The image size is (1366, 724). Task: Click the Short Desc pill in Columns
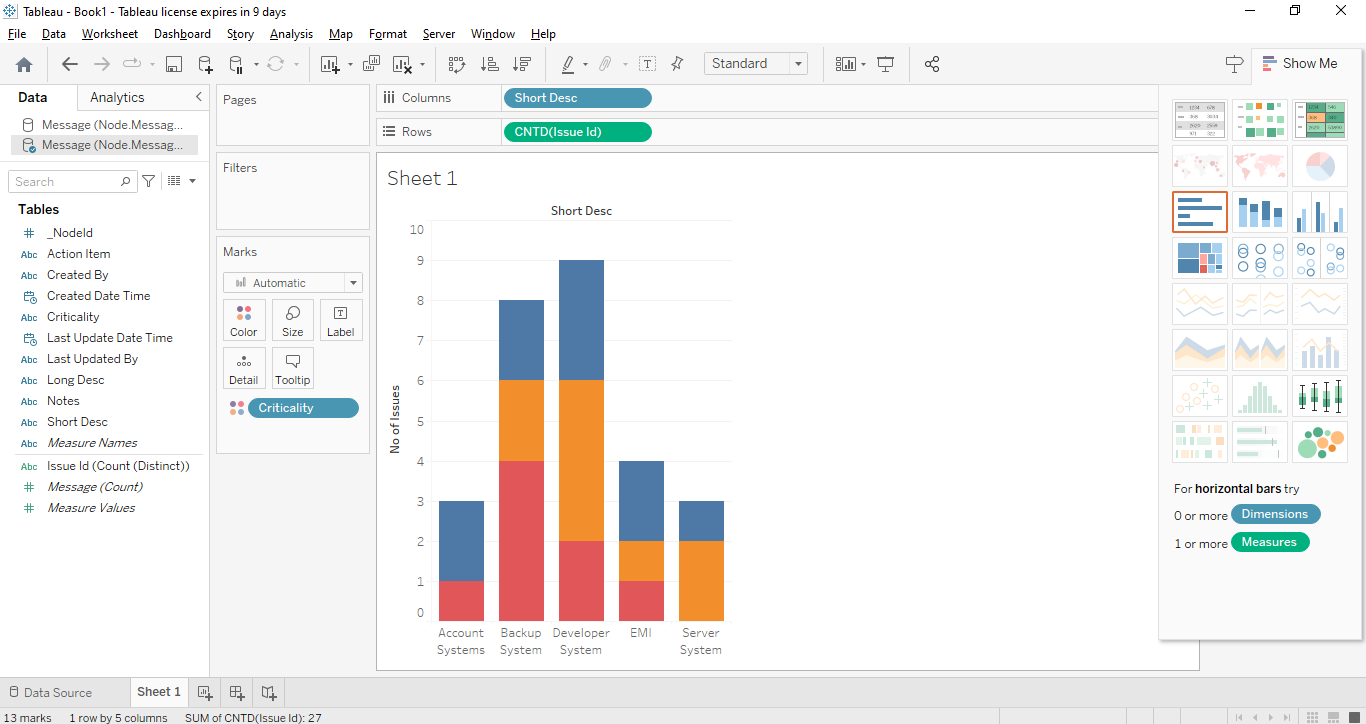tap(577, 98)
